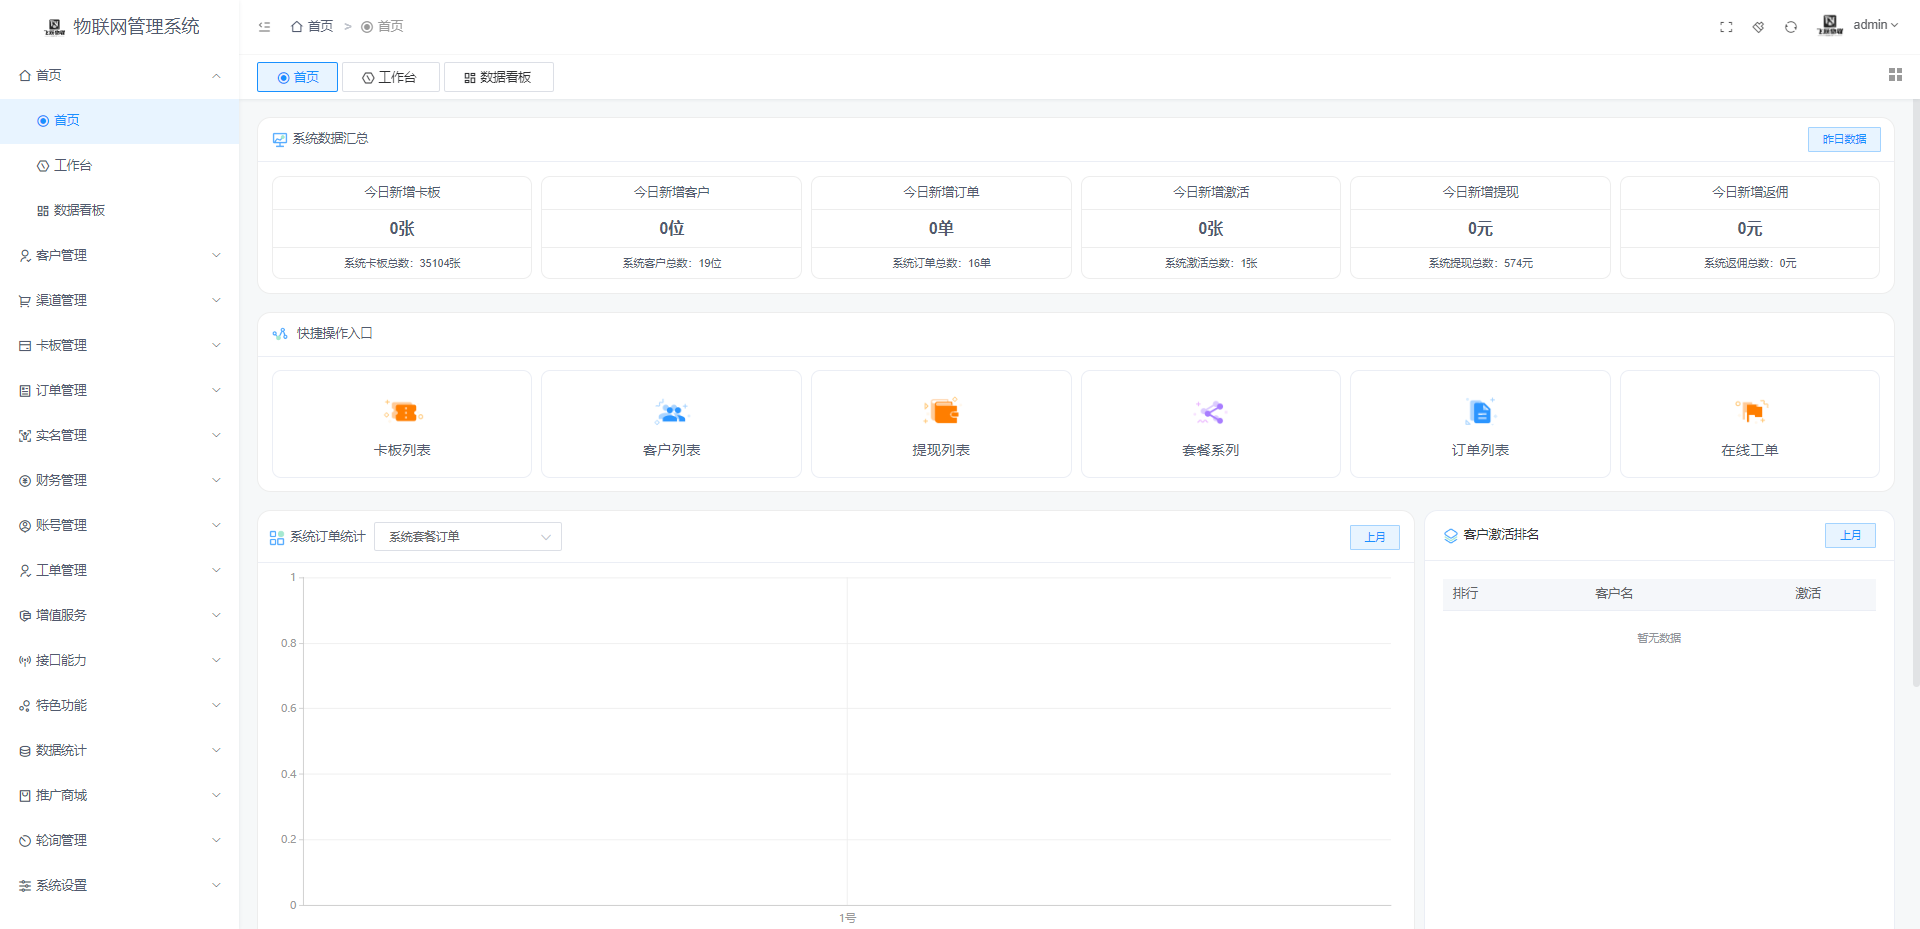
Task: Click the 增值服务 sidebar icon
Action: pos(25,616)
